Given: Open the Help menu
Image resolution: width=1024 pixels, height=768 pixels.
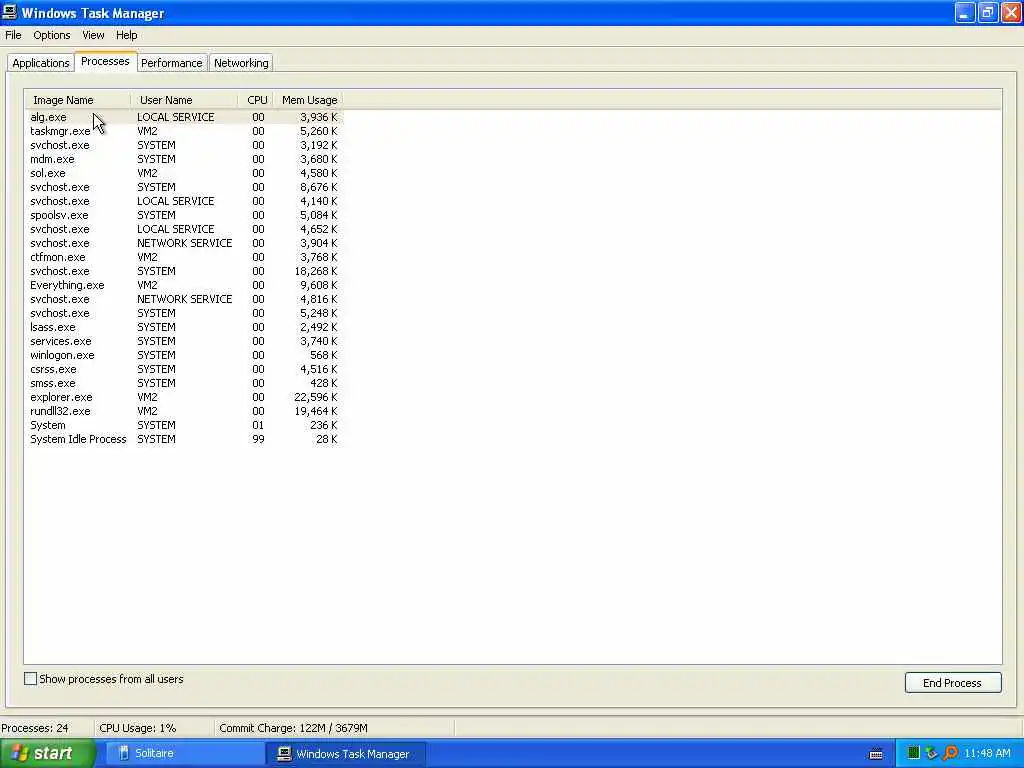Looking at the screenshot, I should tap(127, 35).
